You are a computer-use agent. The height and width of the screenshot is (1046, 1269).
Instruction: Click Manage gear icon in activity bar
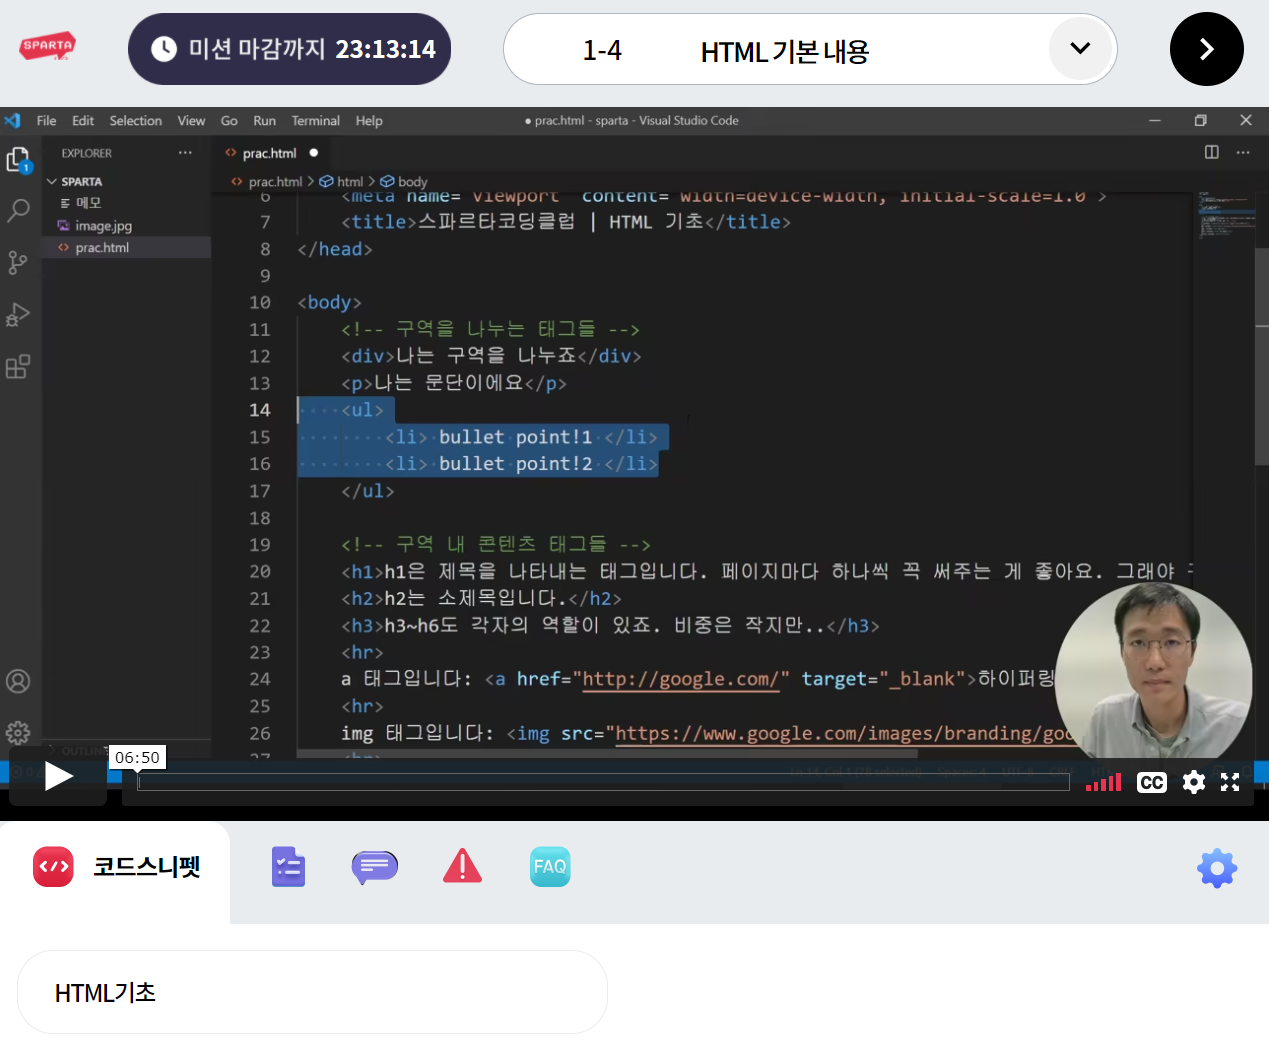click(x=18, y=733)
